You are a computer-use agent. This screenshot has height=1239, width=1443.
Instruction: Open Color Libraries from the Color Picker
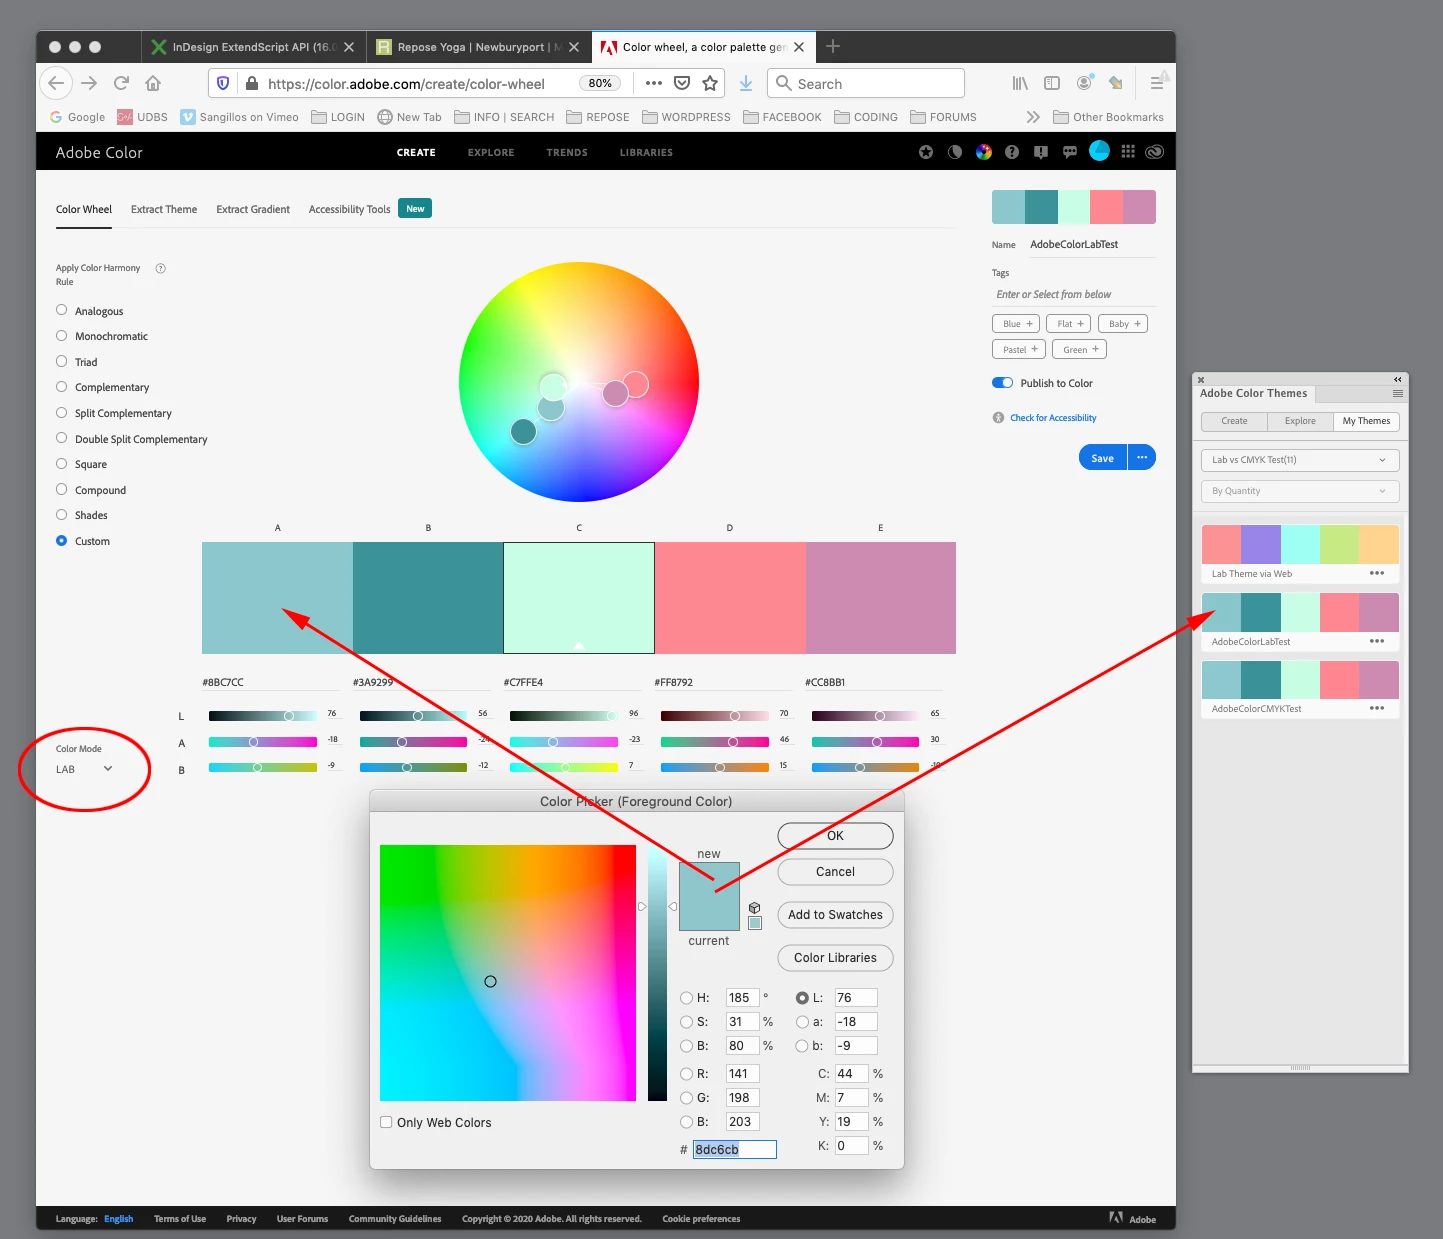(835, 958)
